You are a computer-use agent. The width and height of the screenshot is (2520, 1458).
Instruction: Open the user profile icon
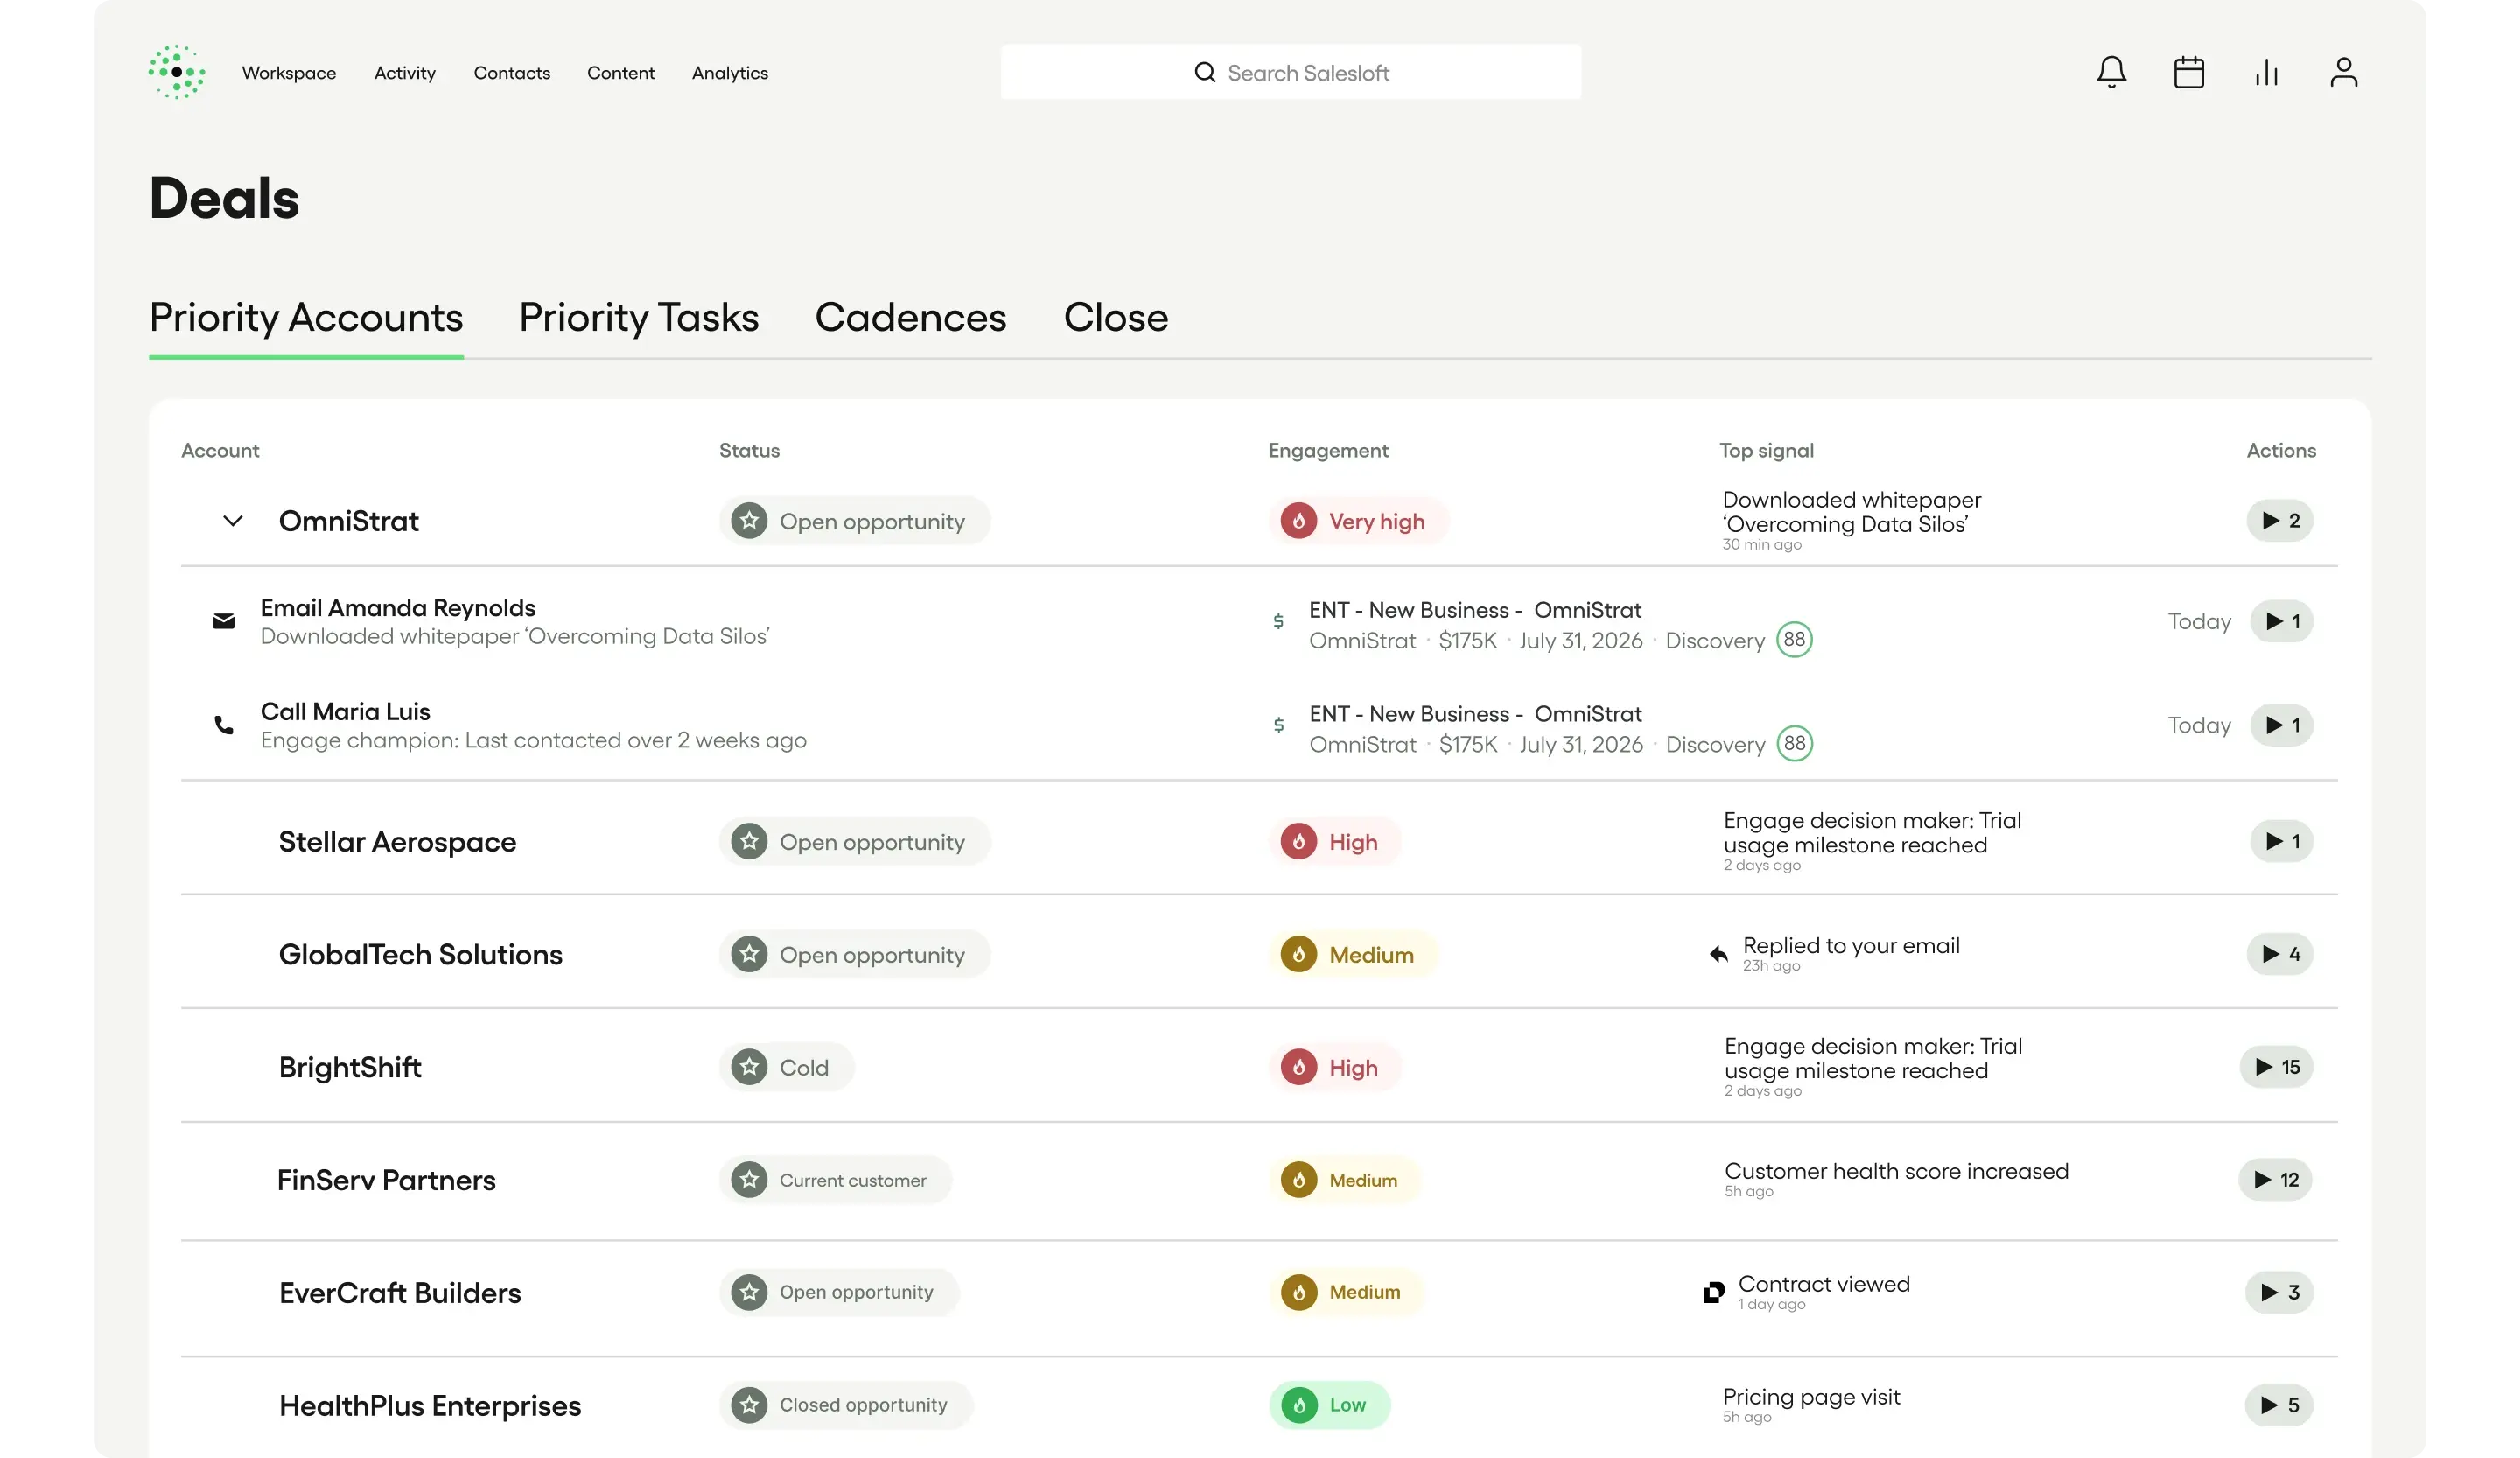click(x=2343, y=72)
